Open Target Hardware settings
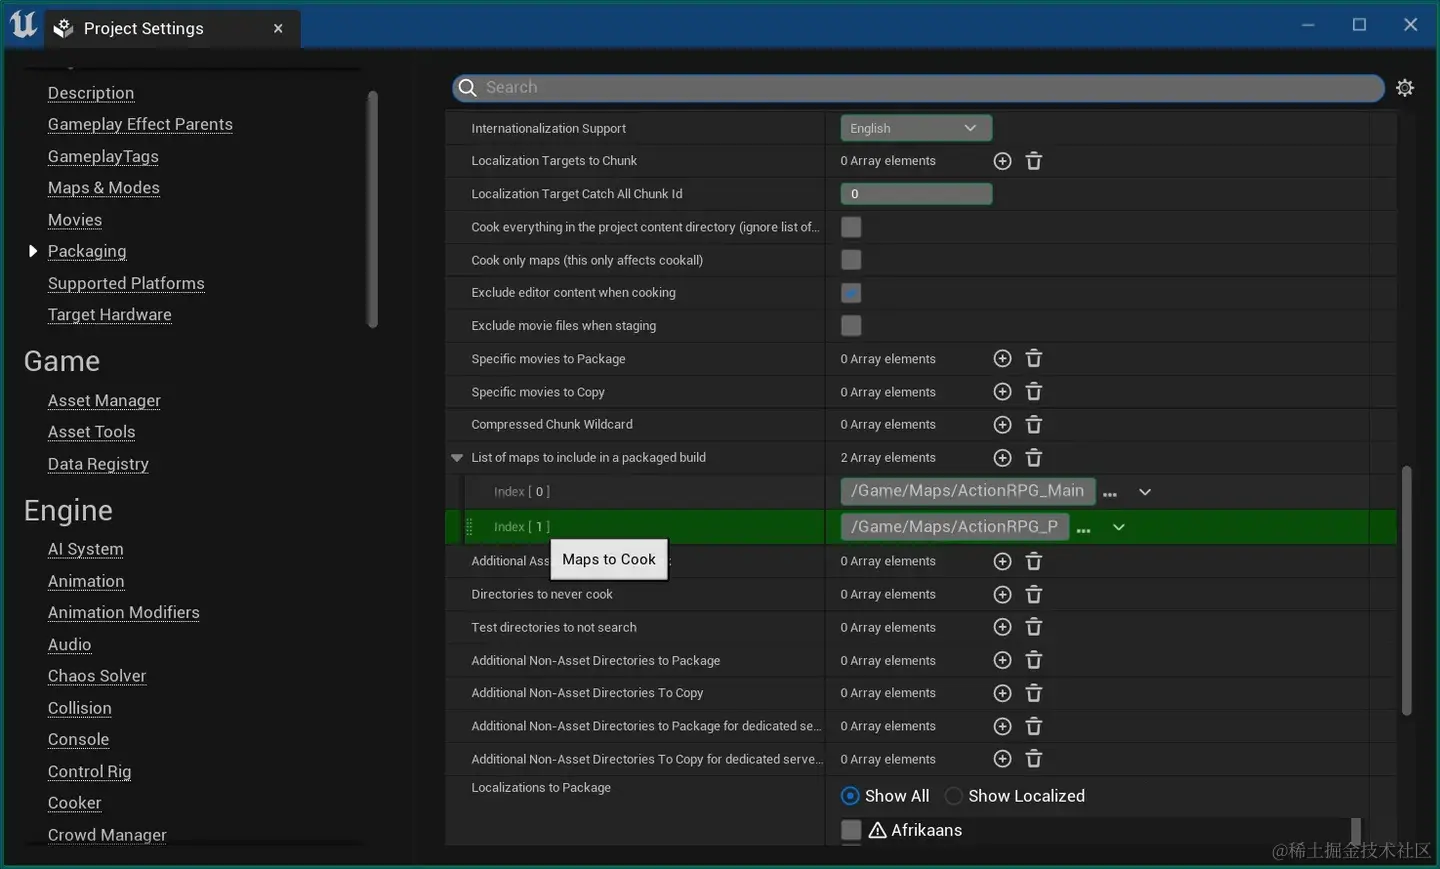Image resolution: width=1440 pixels, height=869 pixels. click(110, 315)
